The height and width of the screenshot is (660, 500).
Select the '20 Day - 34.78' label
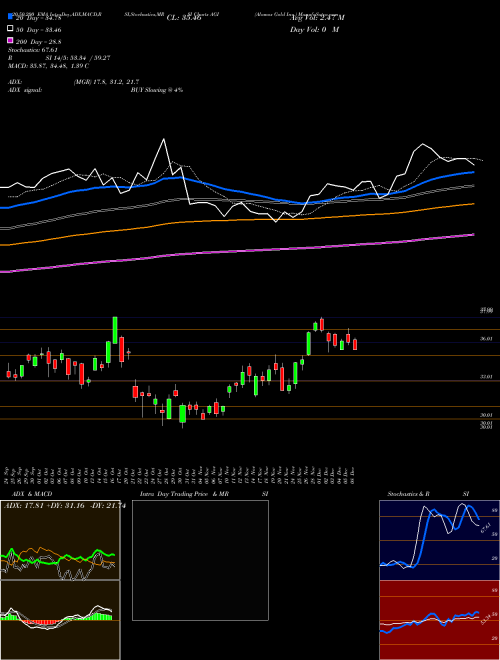coord(37,18)
